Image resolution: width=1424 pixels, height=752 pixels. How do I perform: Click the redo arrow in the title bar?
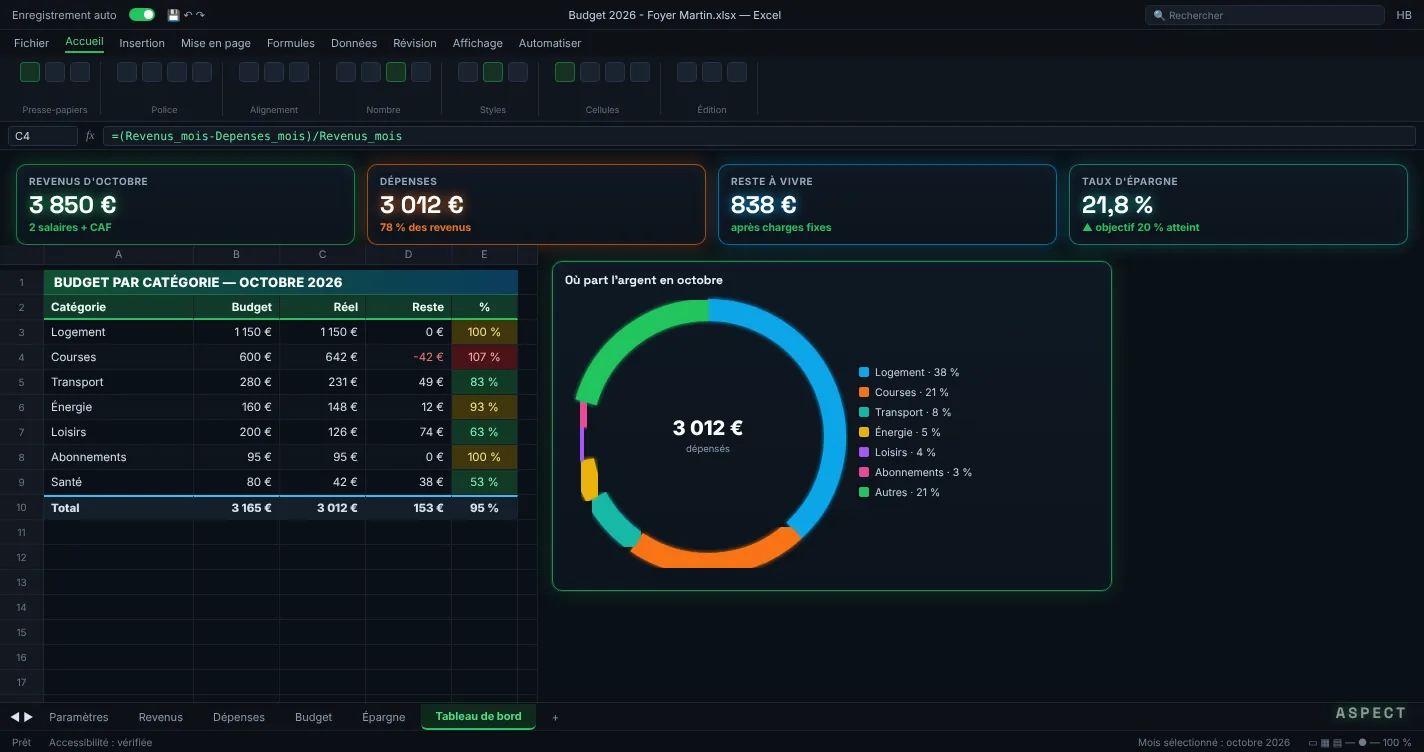(200, 15)
